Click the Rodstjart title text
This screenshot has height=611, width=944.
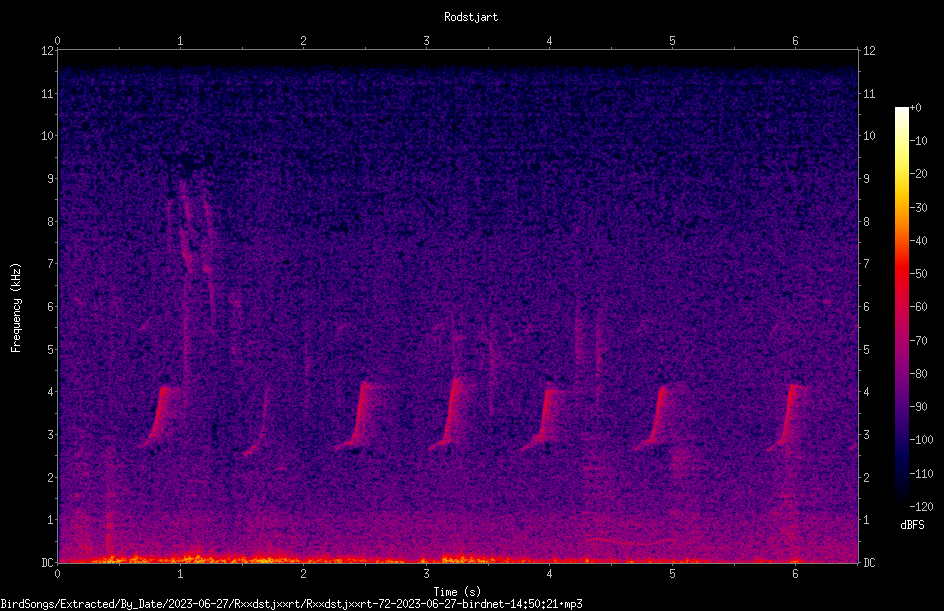(471, 17)
